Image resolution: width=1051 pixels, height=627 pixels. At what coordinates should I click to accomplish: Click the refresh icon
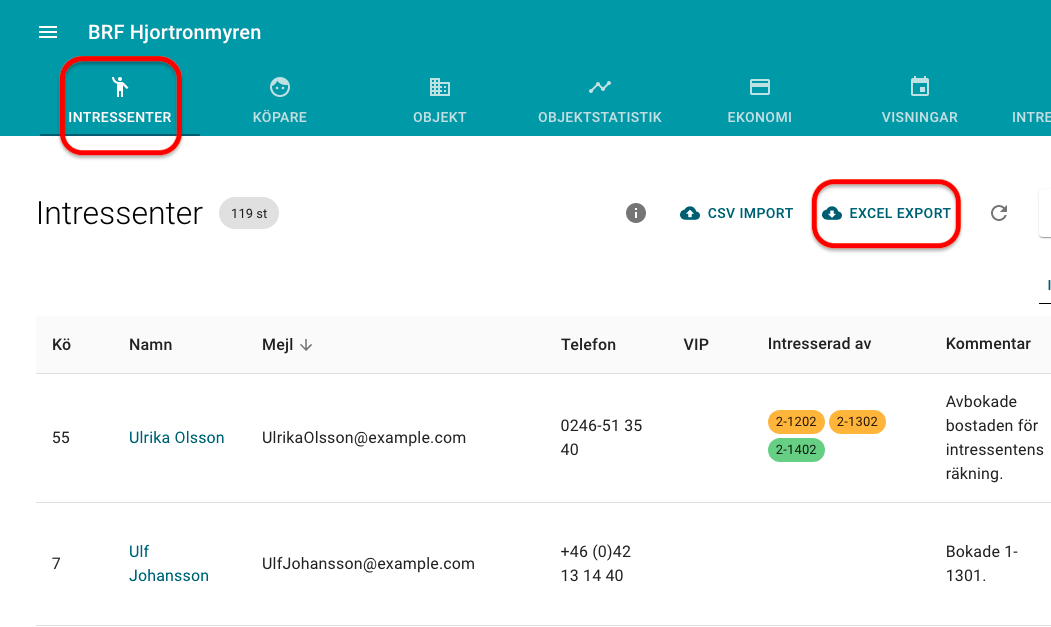click(x=998, y=213)
